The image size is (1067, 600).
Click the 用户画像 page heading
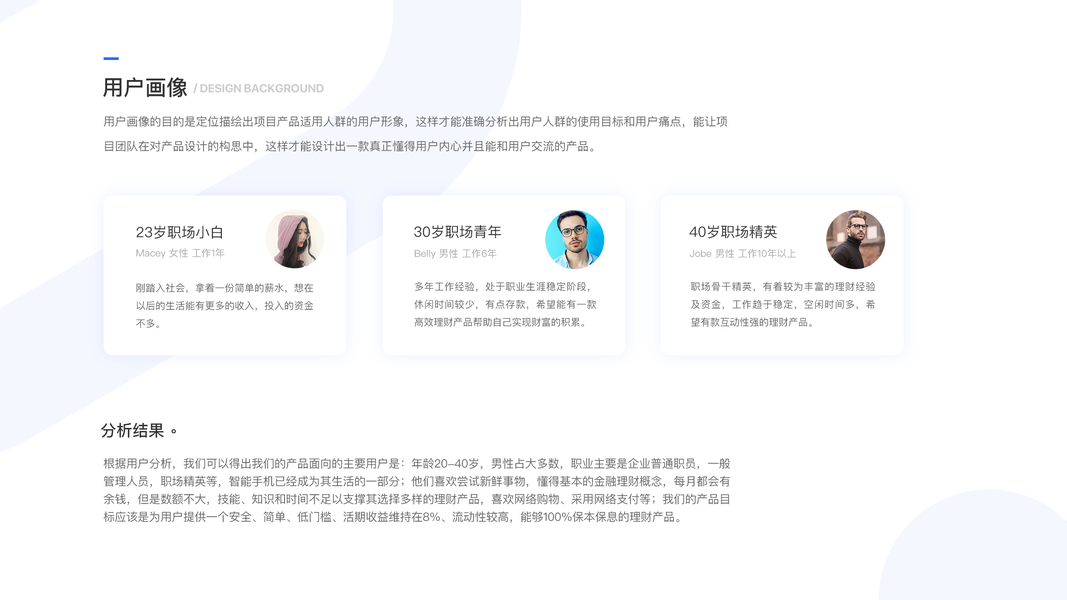(x=145, y=88)
